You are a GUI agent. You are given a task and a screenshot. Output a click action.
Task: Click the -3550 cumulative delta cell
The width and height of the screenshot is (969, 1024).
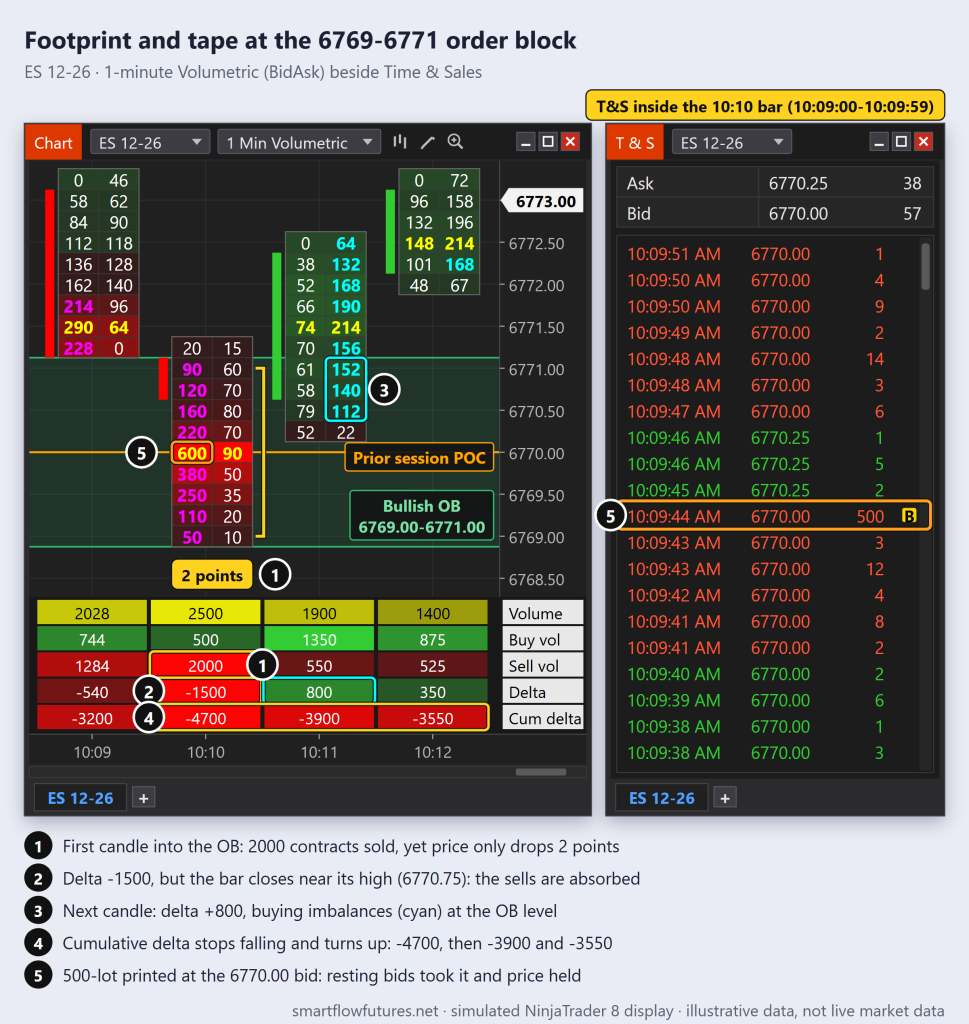click(x=432, y=718)
